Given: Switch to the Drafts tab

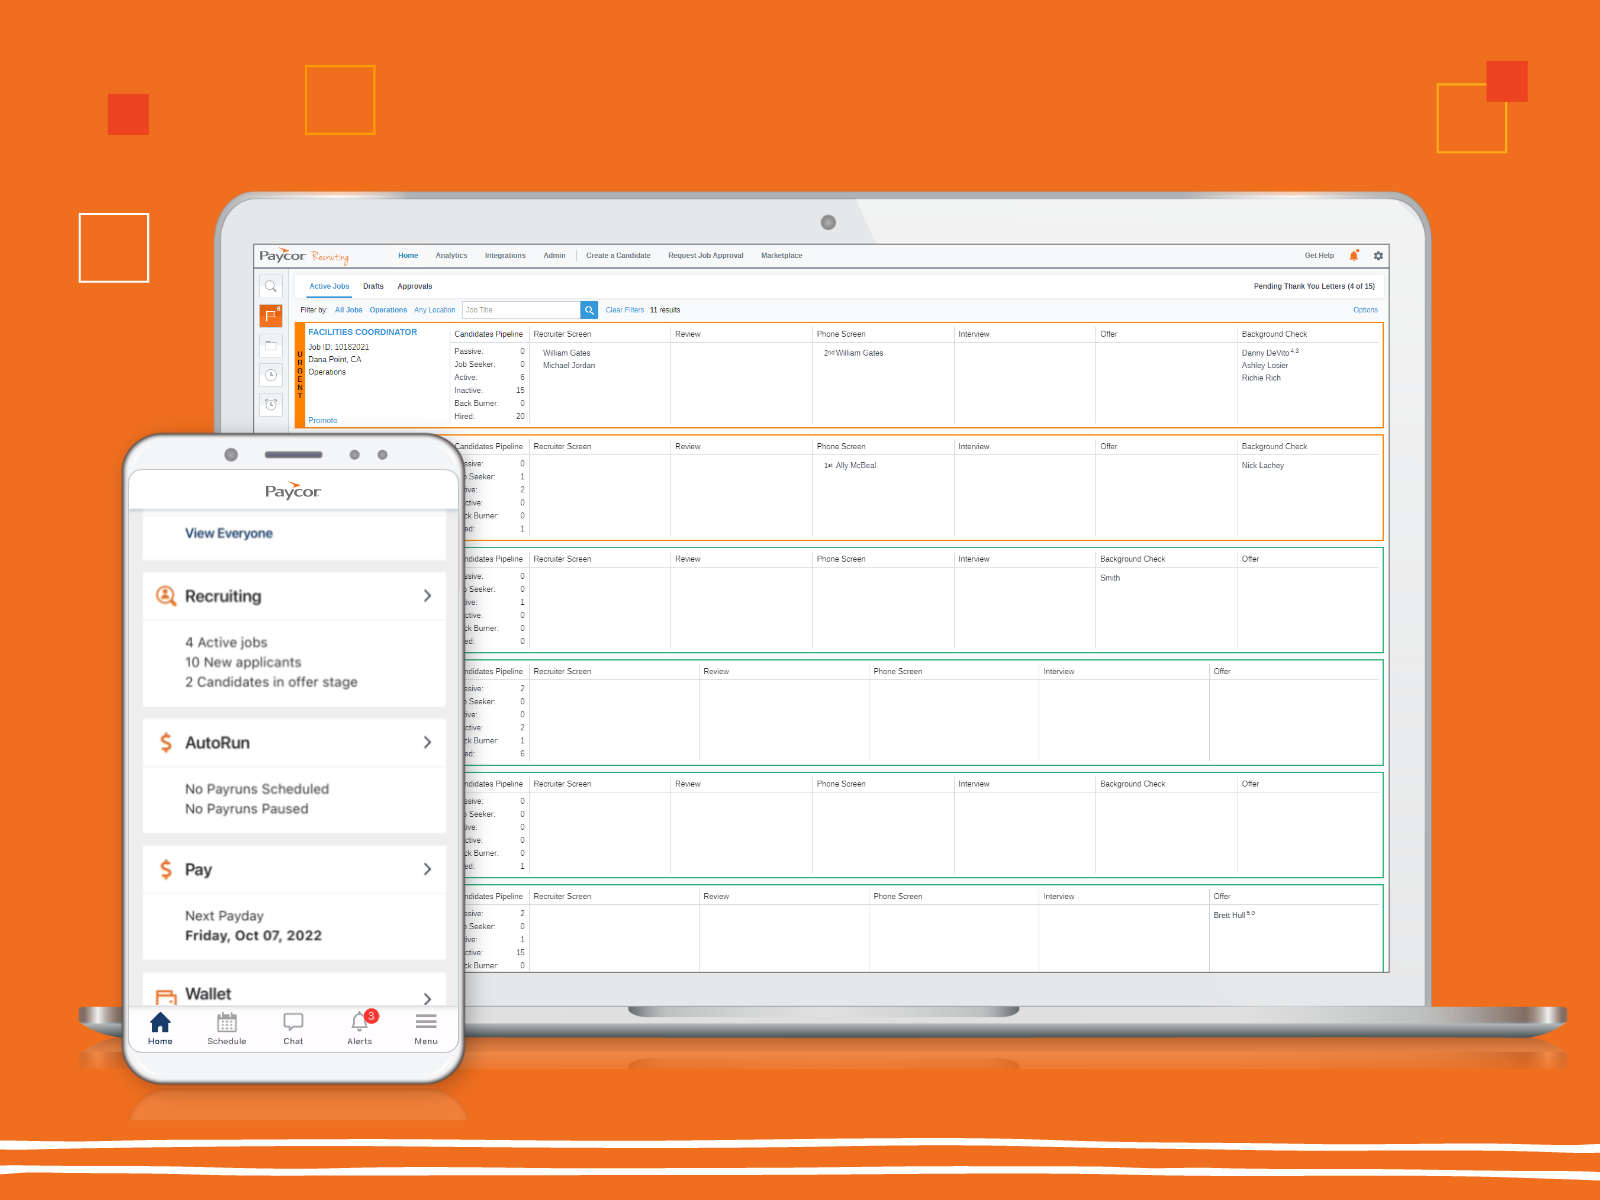Looking at the screenshot, I should 373,286.
